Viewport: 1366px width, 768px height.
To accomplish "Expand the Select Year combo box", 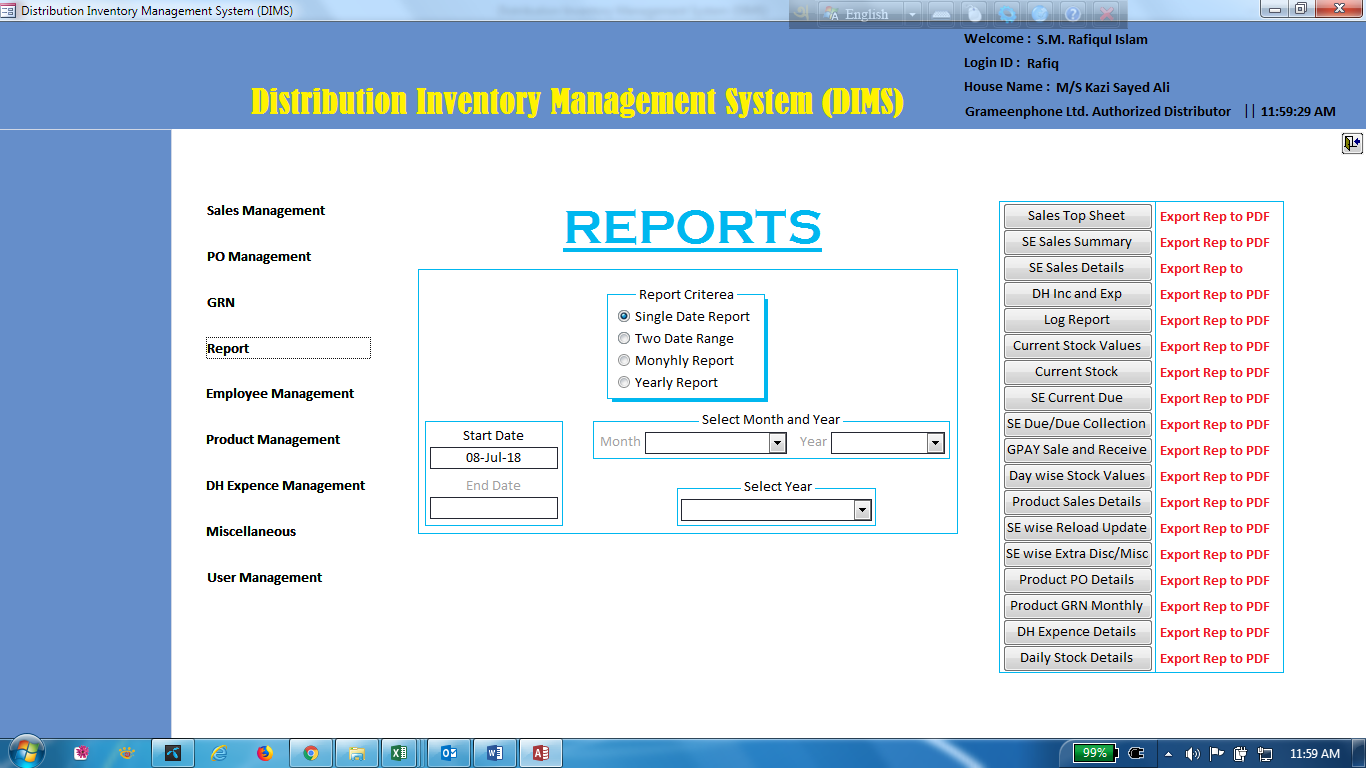I will pyautogui.click(x=862, y=511).
